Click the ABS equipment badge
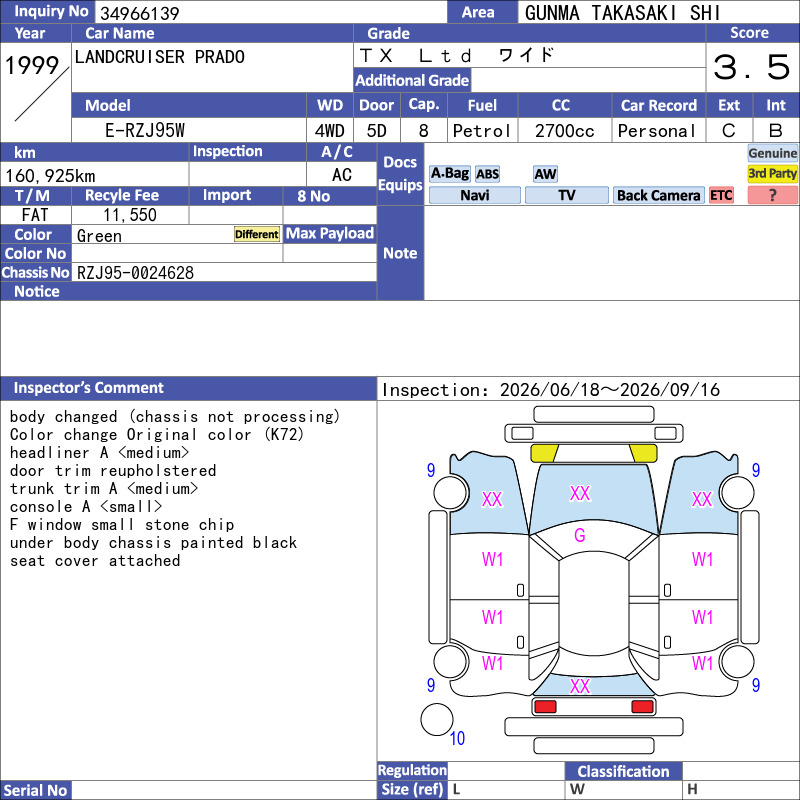This screenshot has height=800, width=800. click(x=487, y=174)
